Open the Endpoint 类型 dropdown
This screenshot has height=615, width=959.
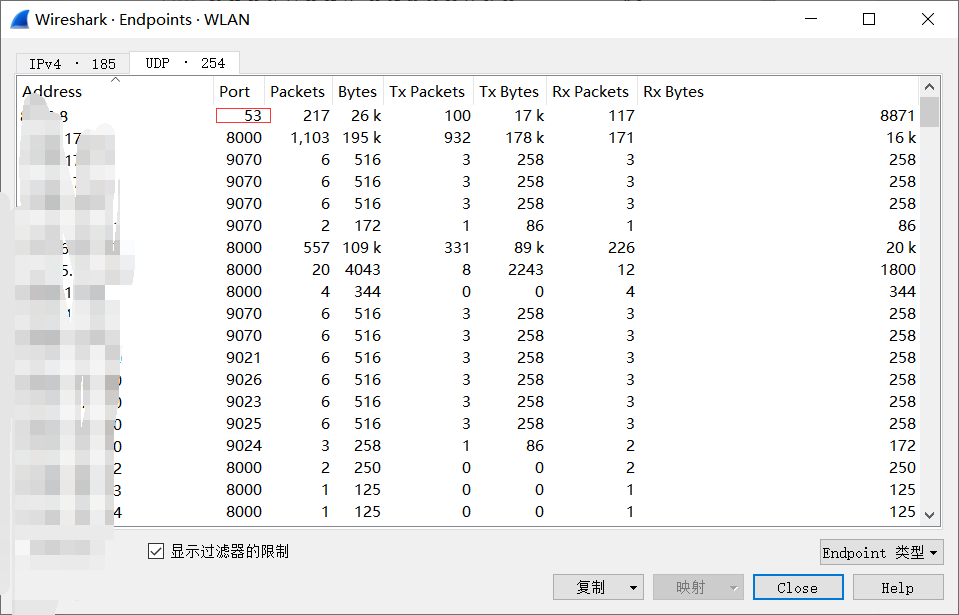click(x=881, y=553)
